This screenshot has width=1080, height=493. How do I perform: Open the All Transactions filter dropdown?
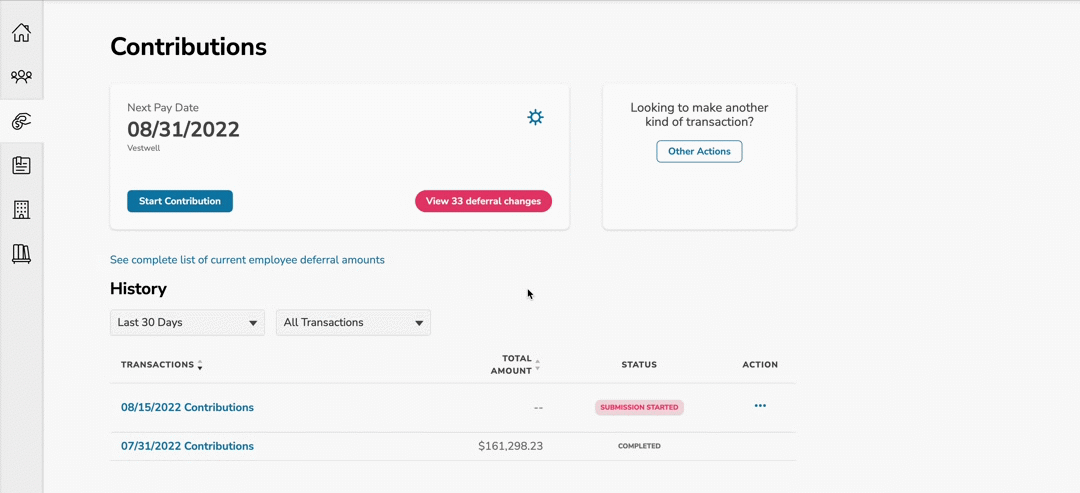tap(353, 323)
